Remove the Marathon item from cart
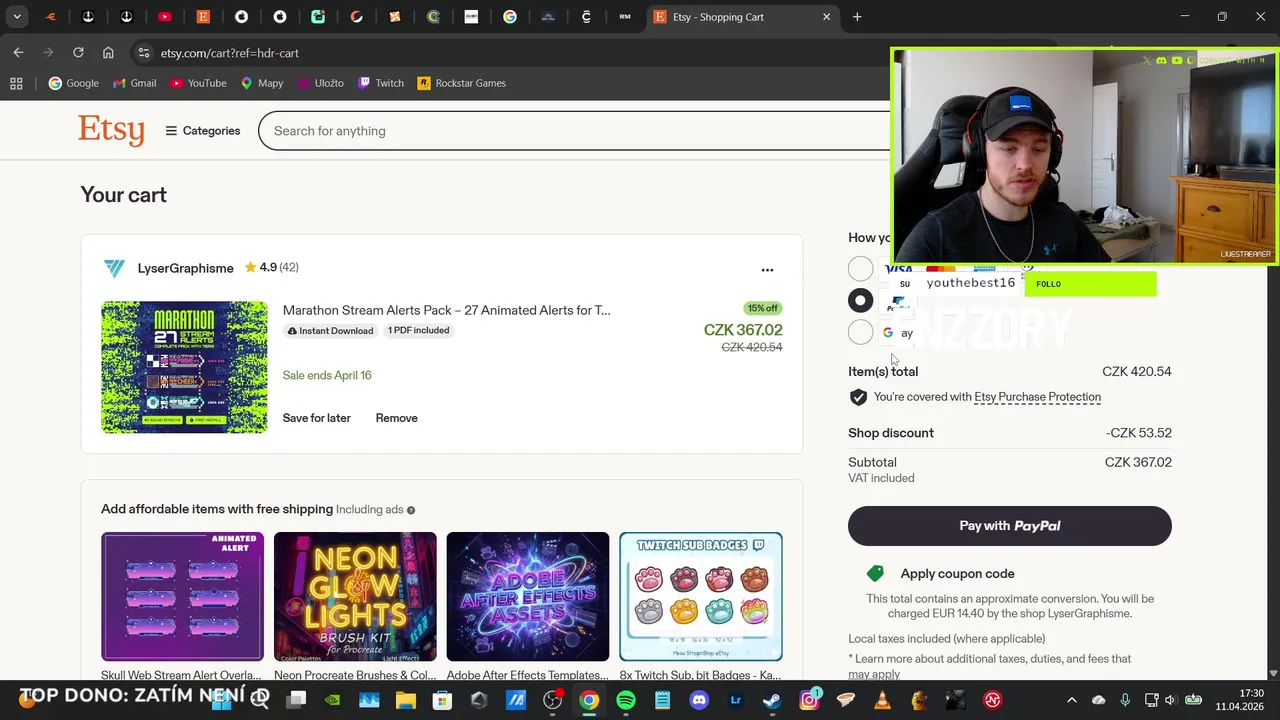1280x720 pixels. point(396,418)
